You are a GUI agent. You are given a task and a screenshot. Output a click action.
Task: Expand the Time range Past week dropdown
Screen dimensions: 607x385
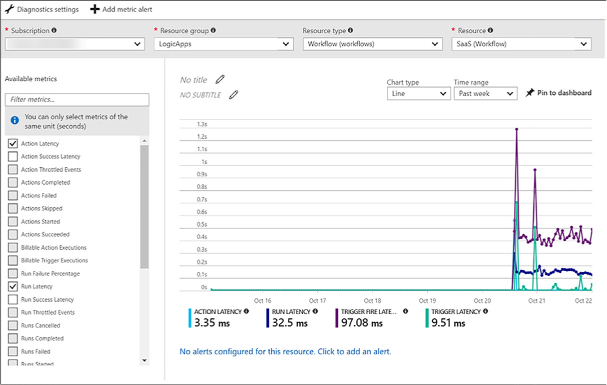[485, 94]
